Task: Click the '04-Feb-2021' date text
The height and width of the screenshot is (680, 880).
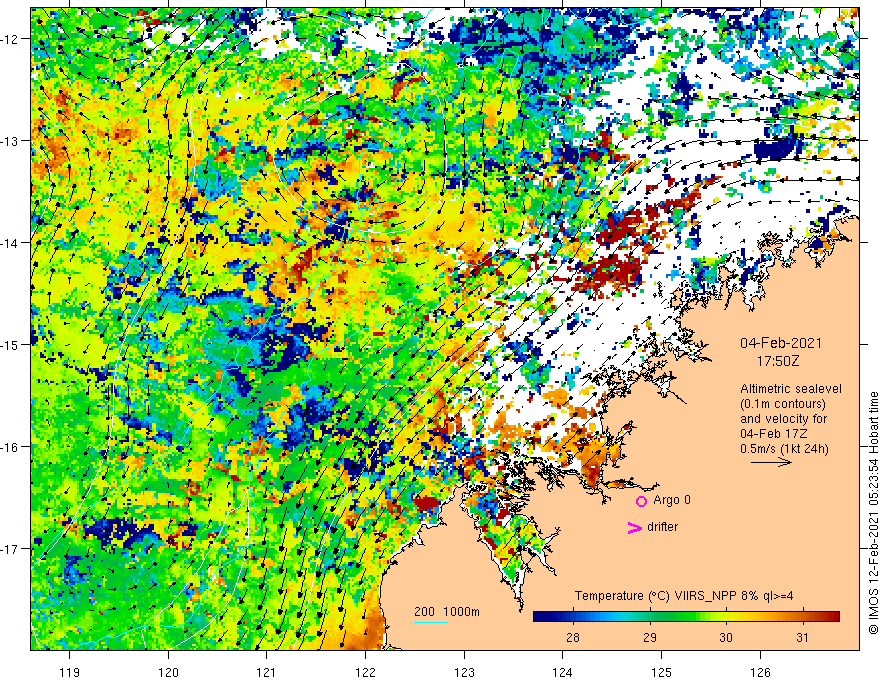Action: (x=781, y=343)
